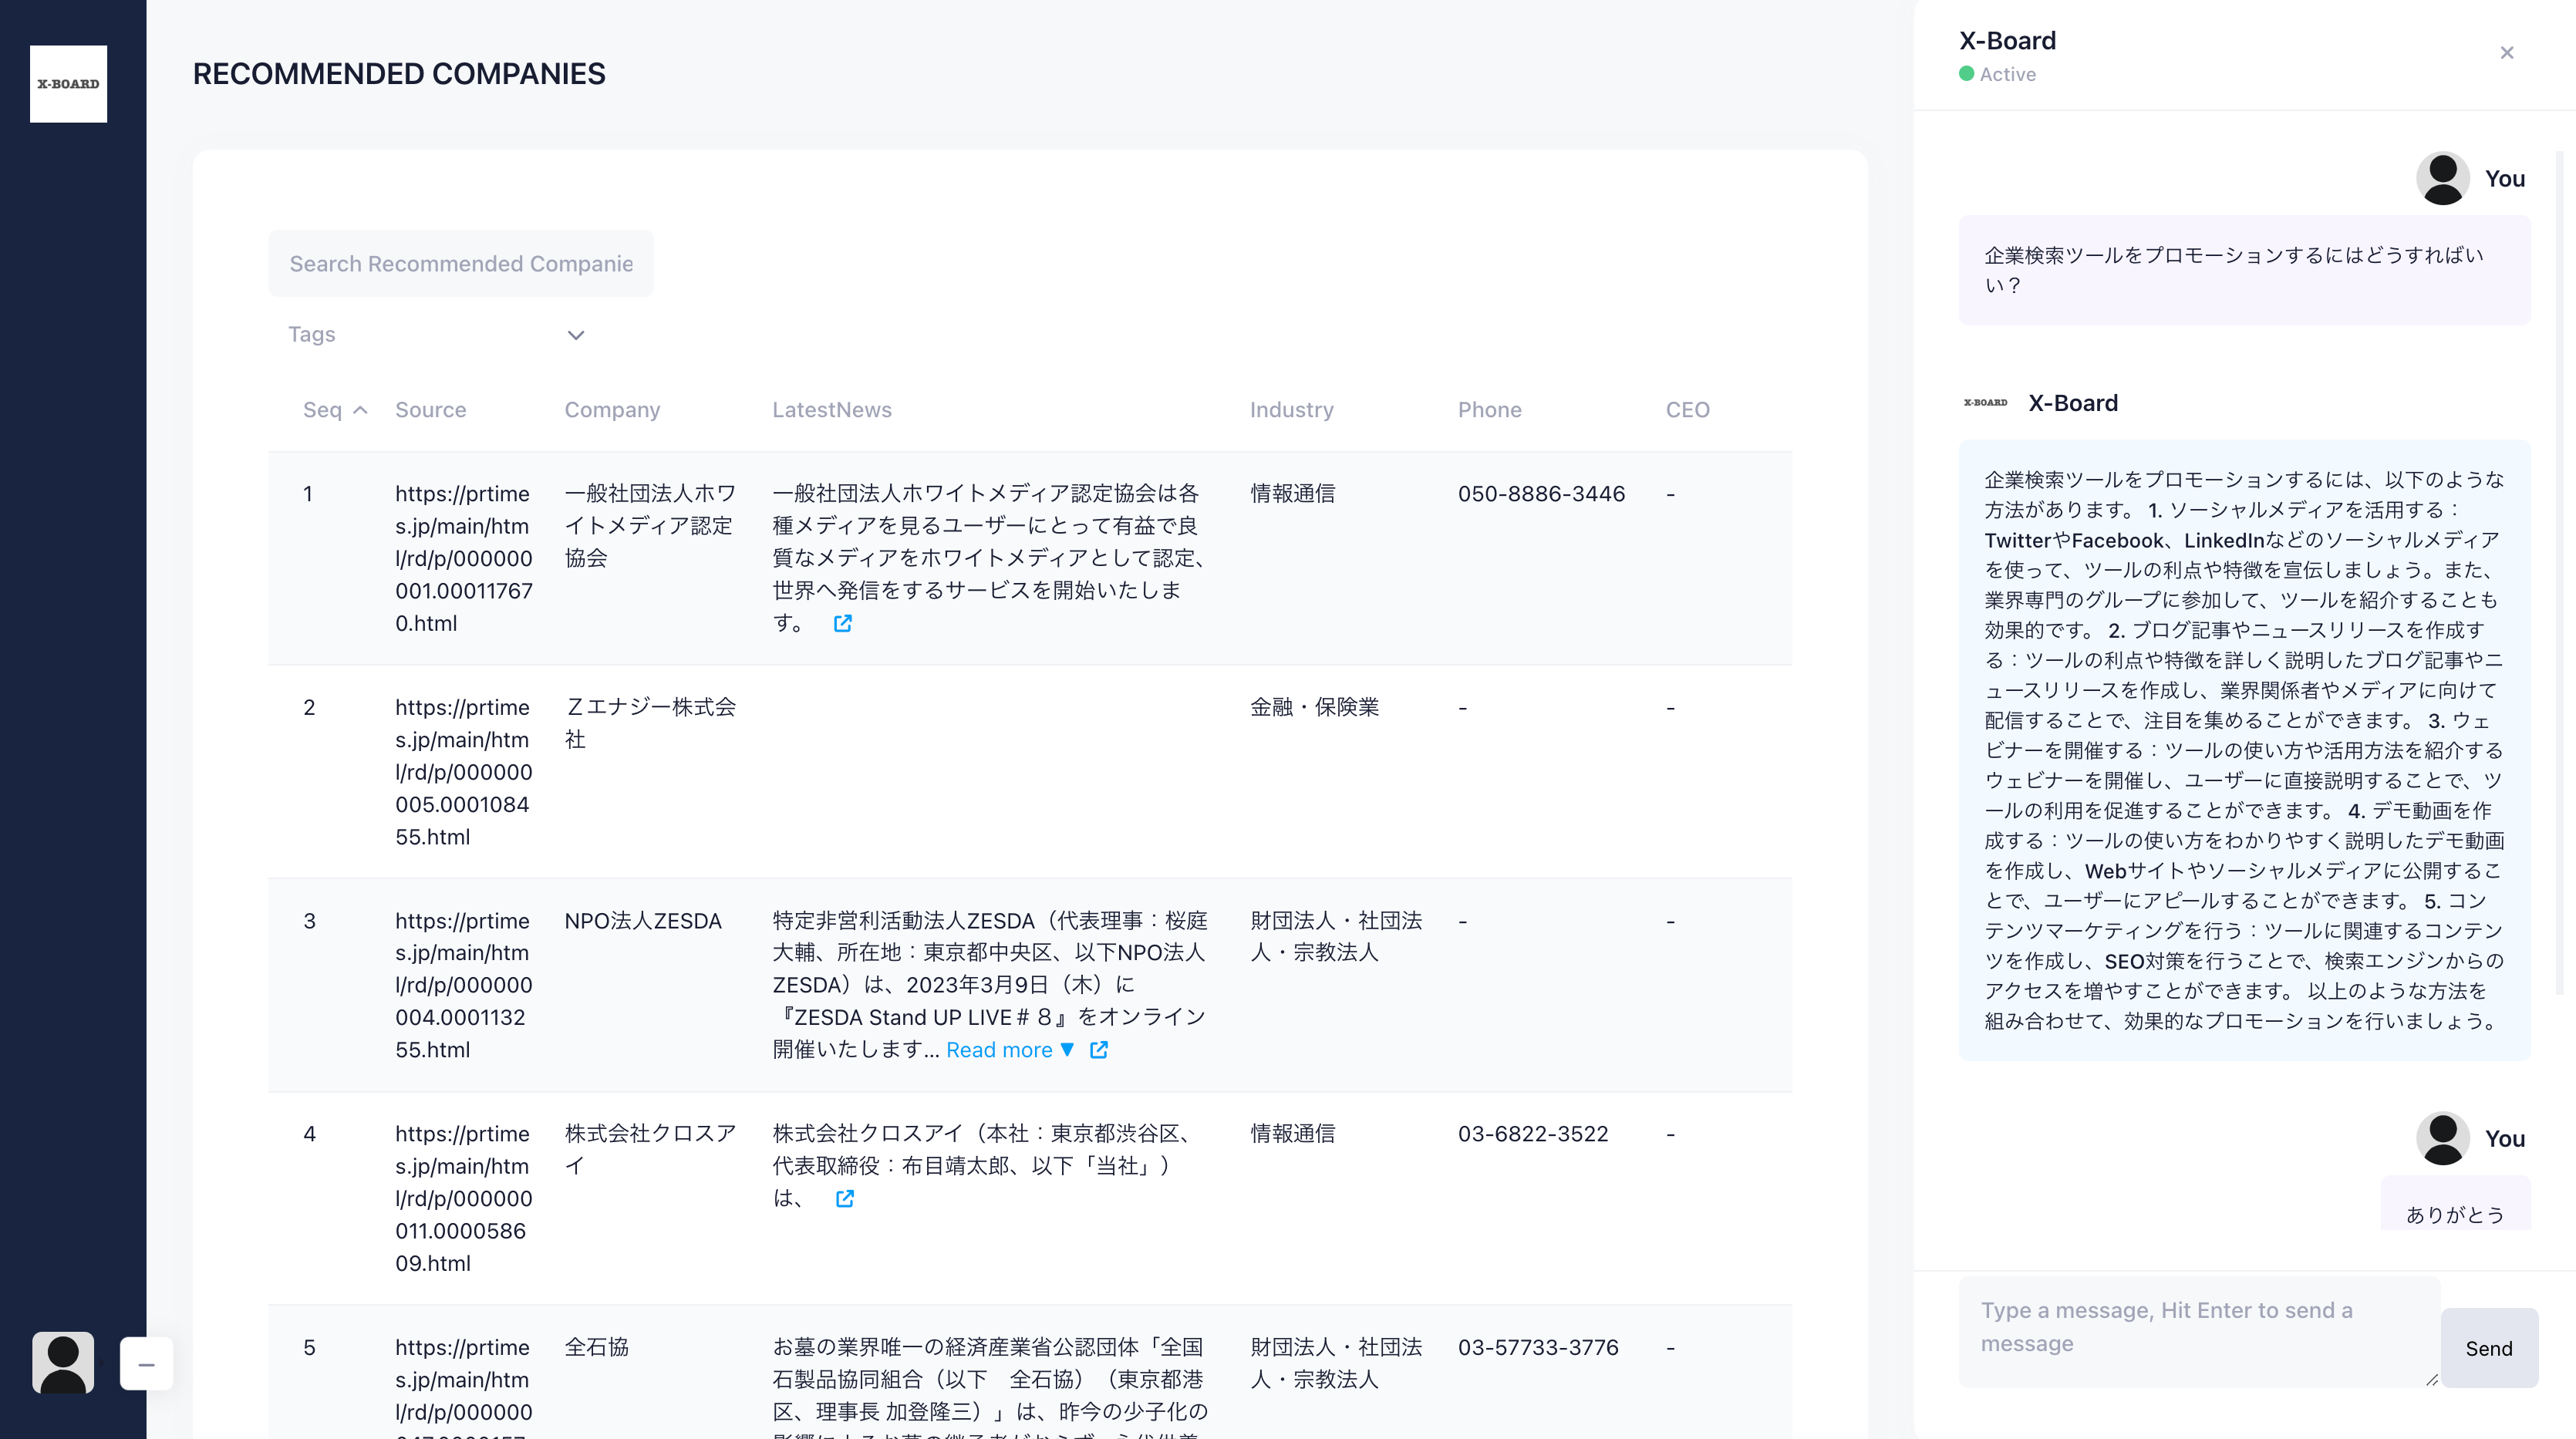Click the minus collapse button near avatar
Image resolution: width=2576 pixels, height=1439 pixels.
(x=146, y=1364)
